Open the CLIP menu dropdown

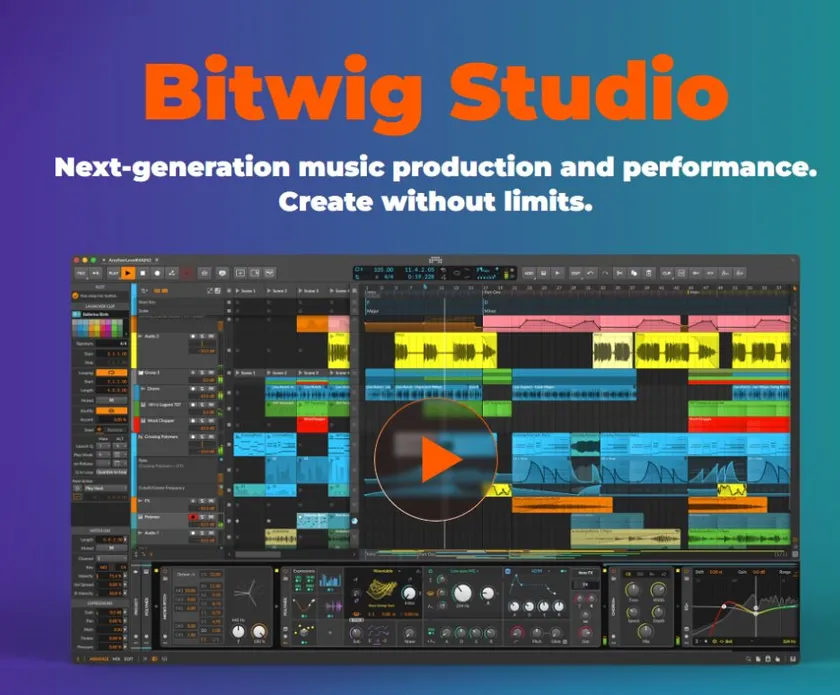(x=667, y=273)
